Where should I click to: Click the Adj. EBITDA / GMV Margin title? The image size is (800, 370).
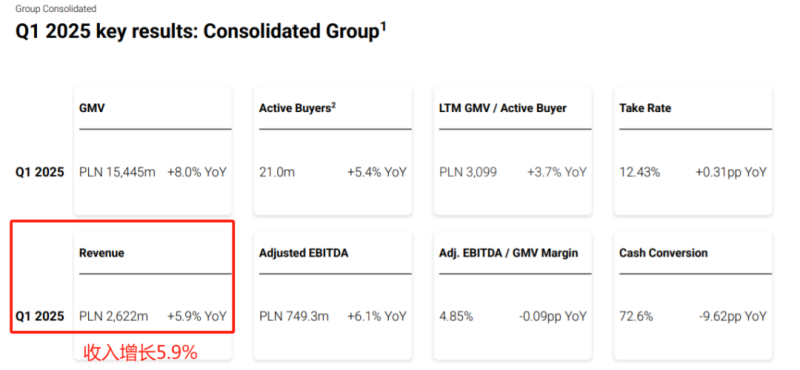coord(509,253)
